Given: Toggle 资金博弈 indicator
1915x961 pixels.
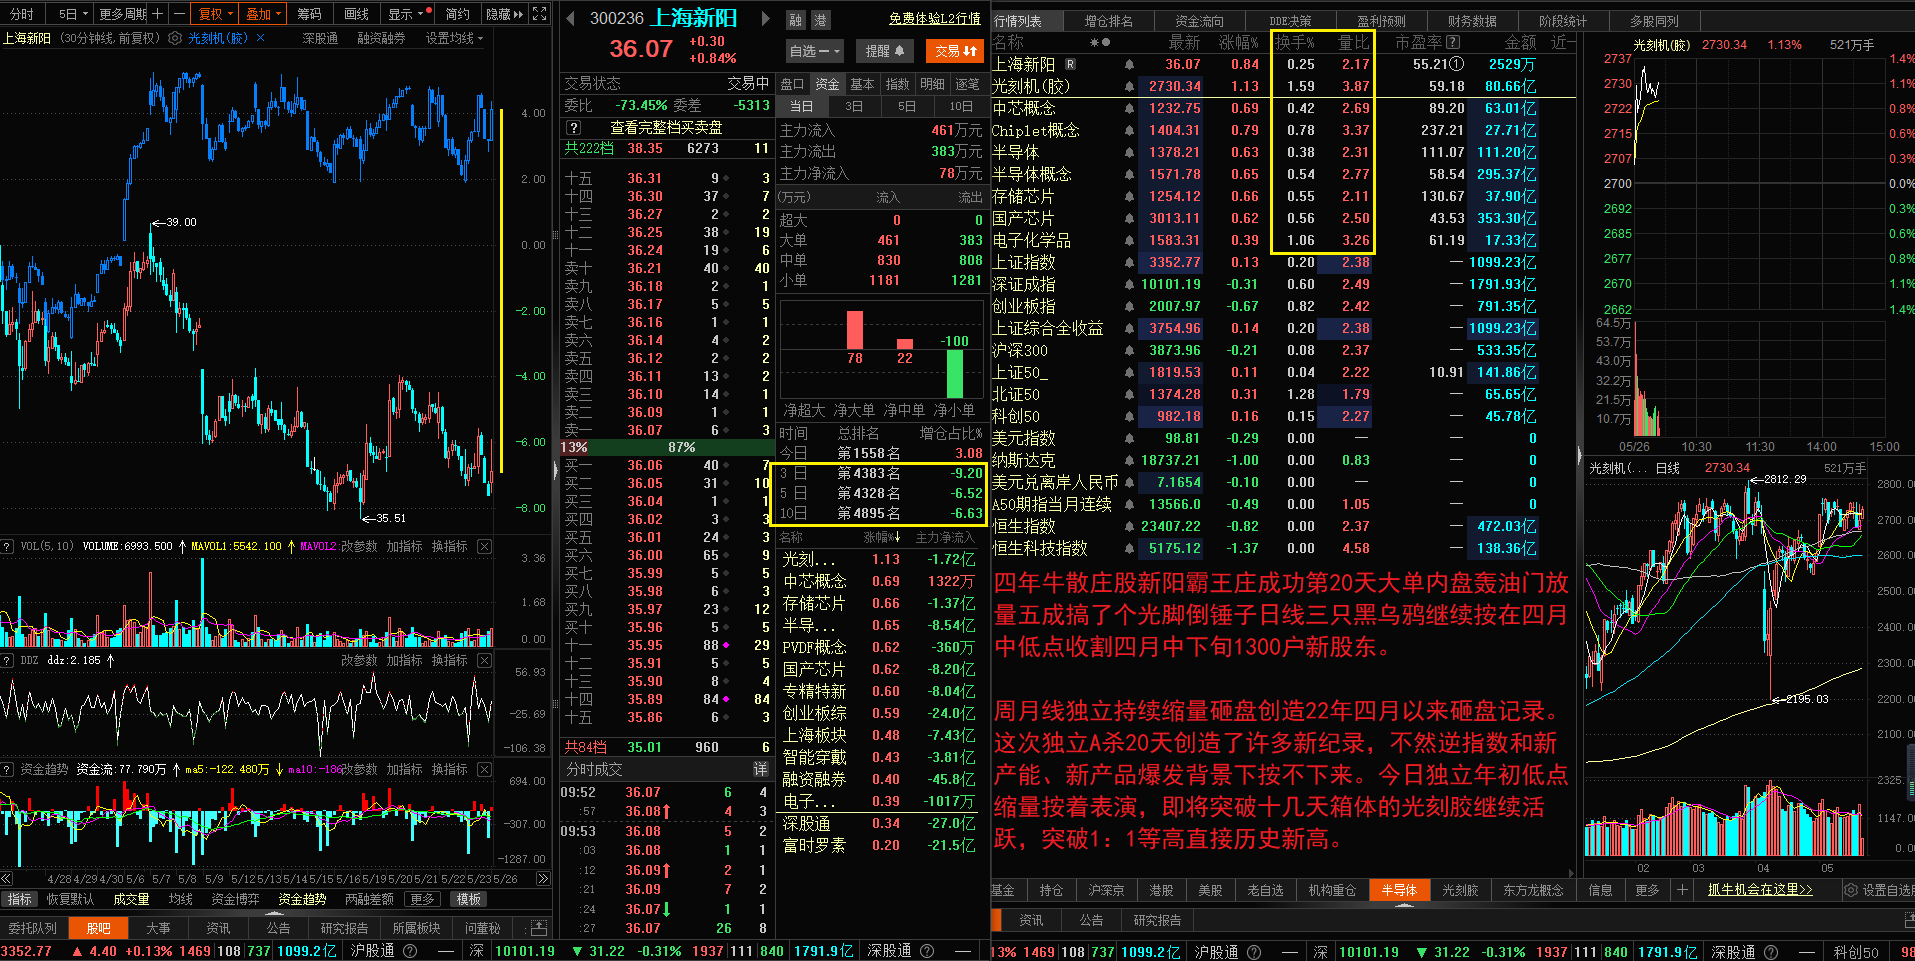Looking at the screenshot, I should [x=235, y=899].
